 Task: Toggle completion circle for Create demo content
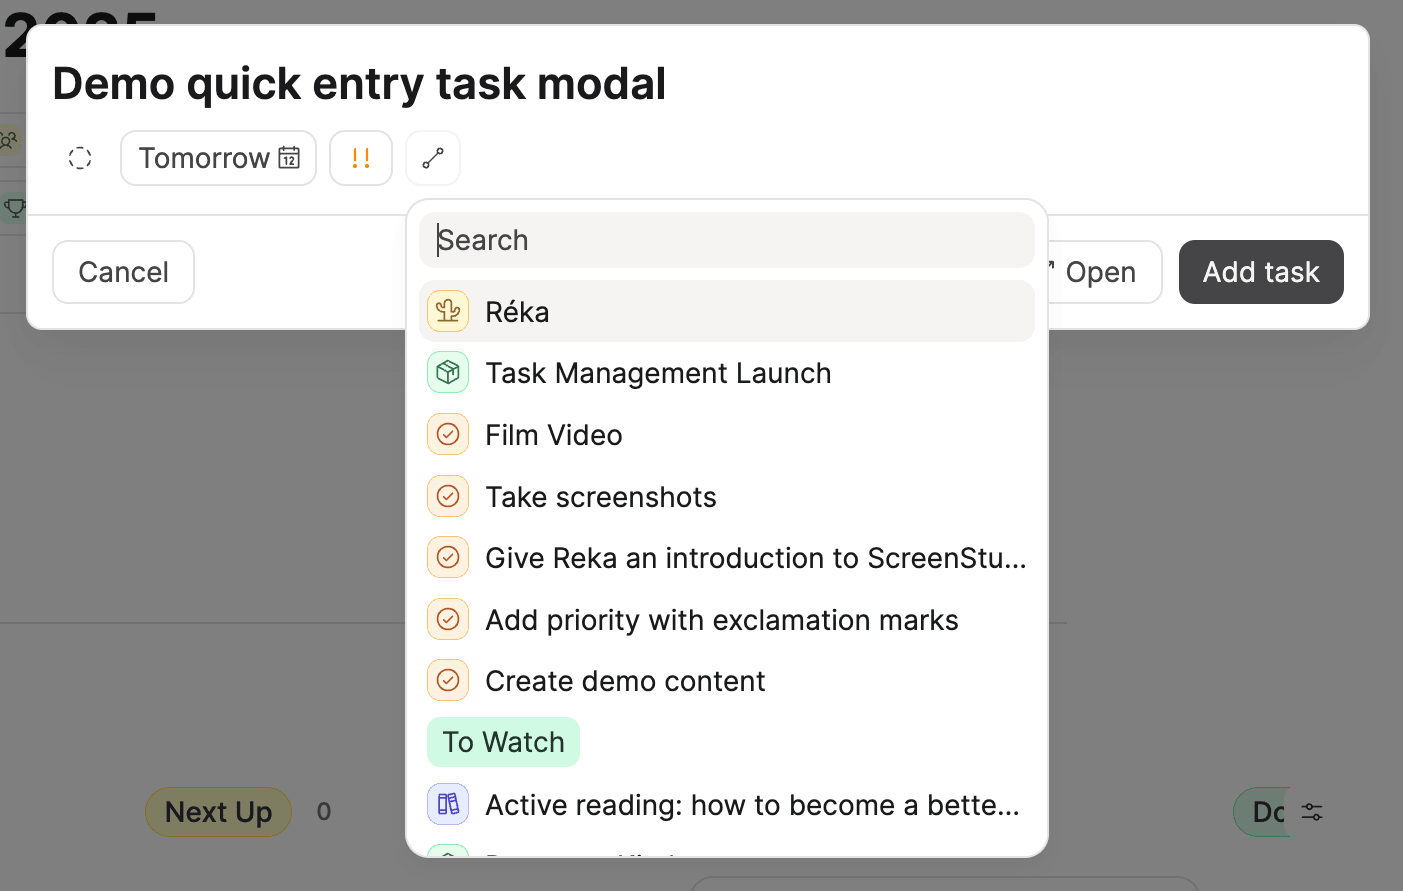(447, 680)
